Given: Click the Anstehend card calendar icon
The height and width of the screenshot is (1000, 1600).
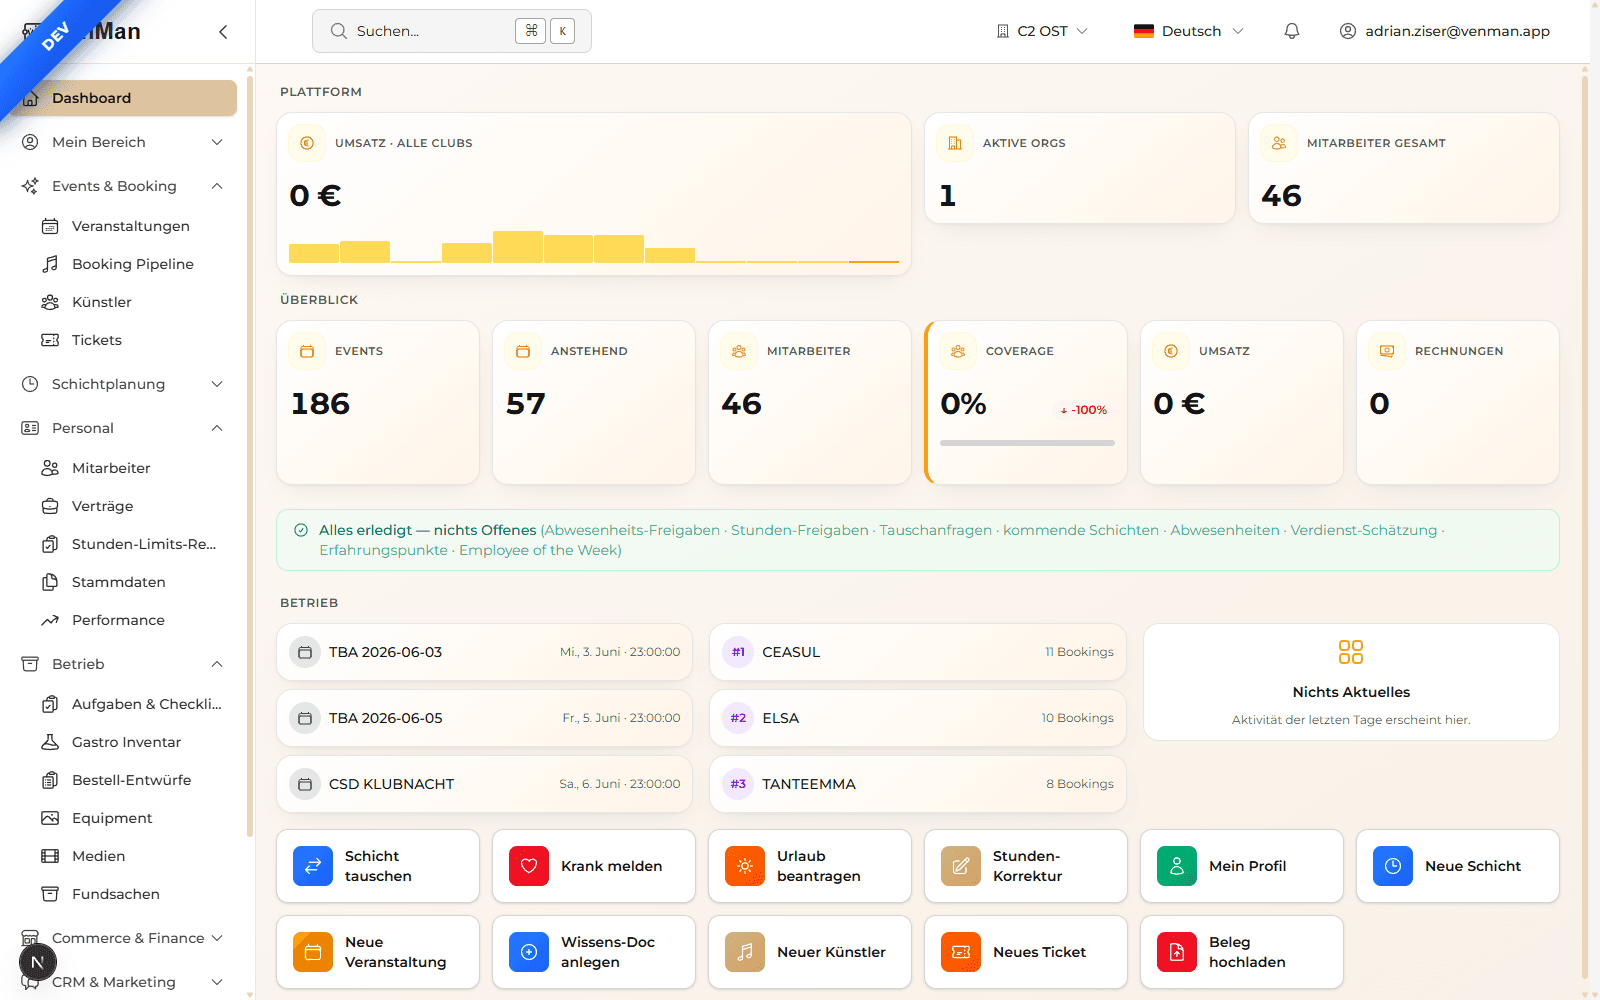Looking at the screenshot, I should tap(523, 351).
